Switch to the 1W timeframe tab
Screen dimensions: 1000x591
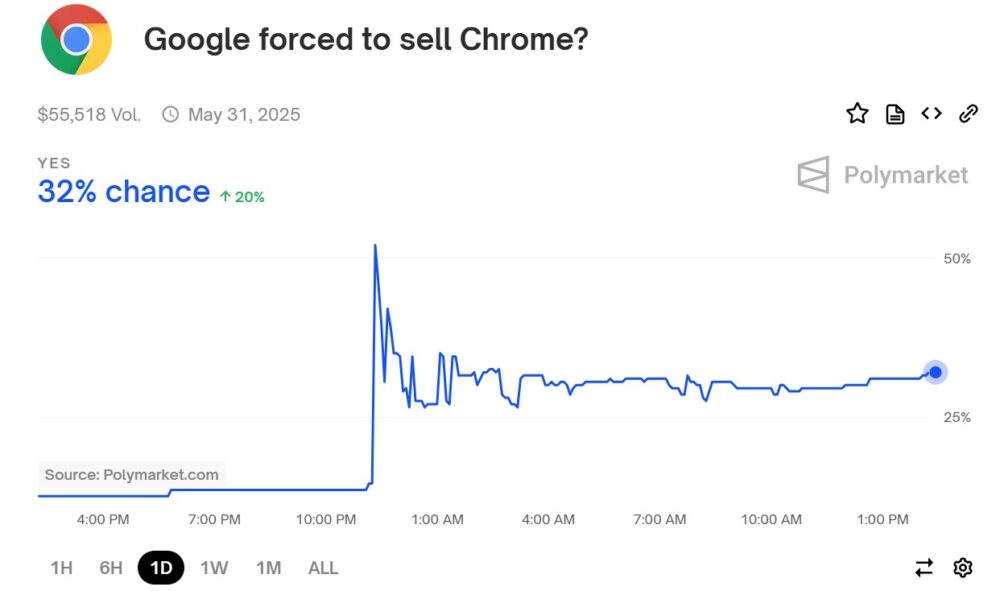(214, 567)
